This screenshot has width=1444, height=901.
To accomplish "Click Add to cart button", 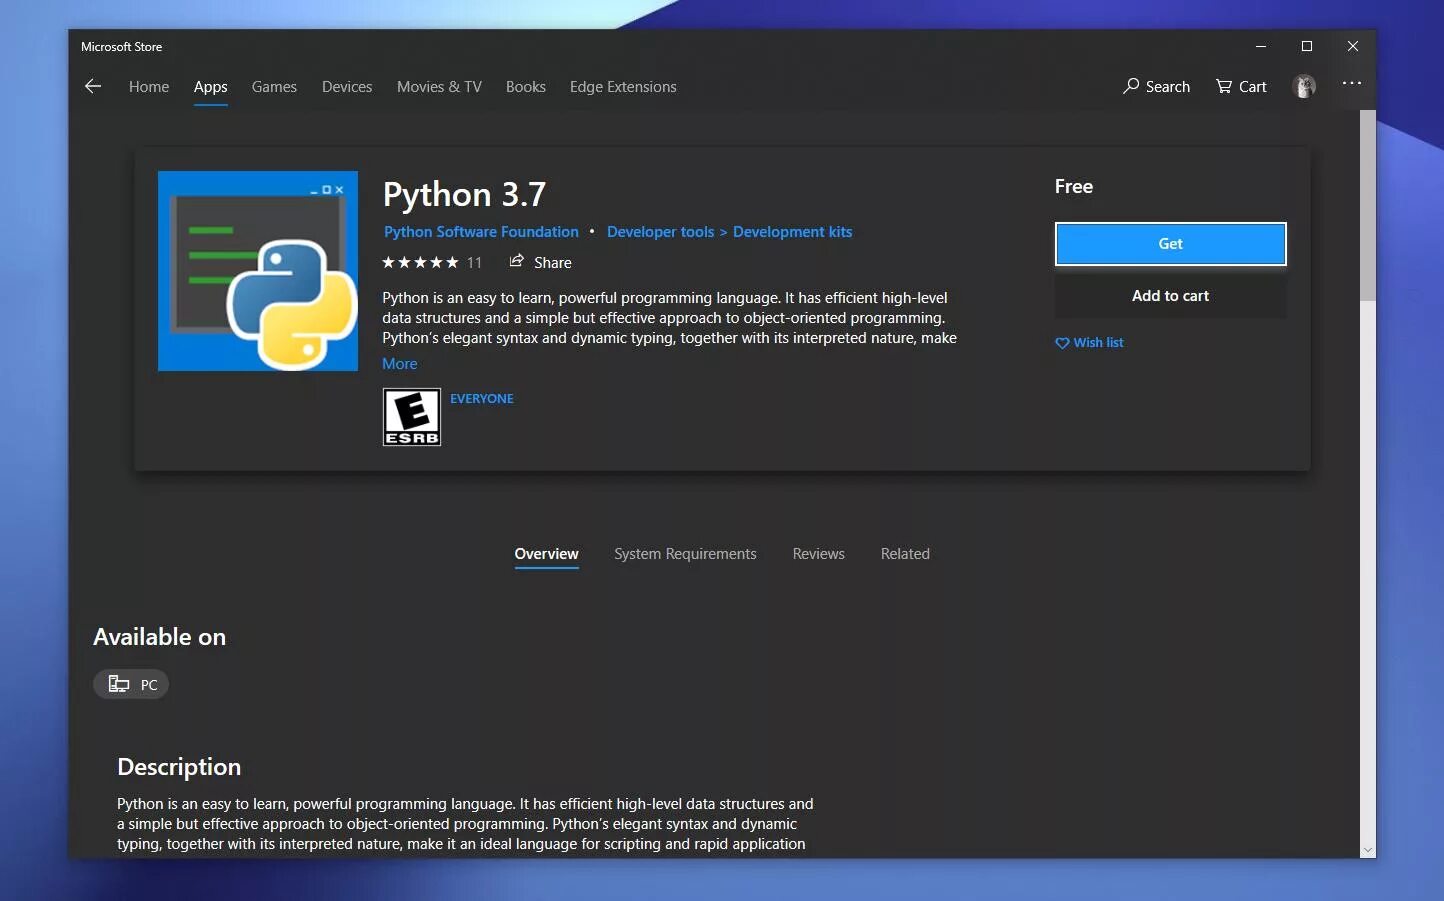I will coord(1170,296).
